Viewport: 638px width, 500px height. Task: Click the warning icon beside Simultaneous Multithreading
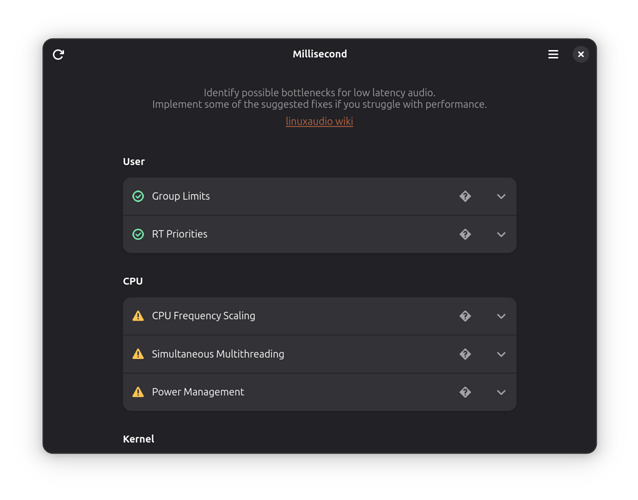click(138, 354)
